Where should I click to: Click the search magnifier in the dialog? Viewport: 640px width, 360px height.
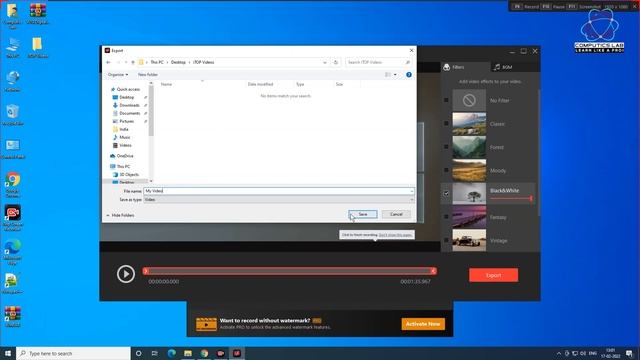(407, 62)
